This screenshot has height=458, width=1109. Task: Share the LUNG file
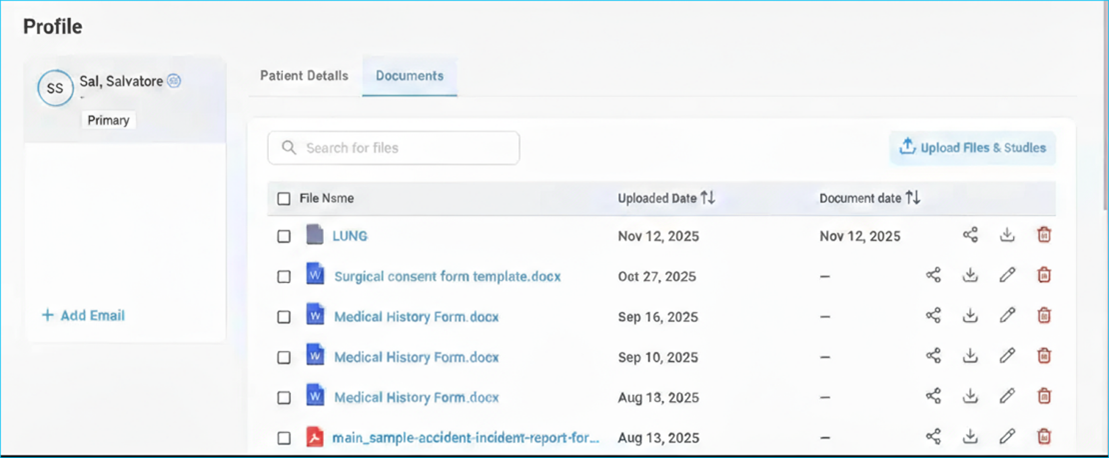tap(970, 235)
